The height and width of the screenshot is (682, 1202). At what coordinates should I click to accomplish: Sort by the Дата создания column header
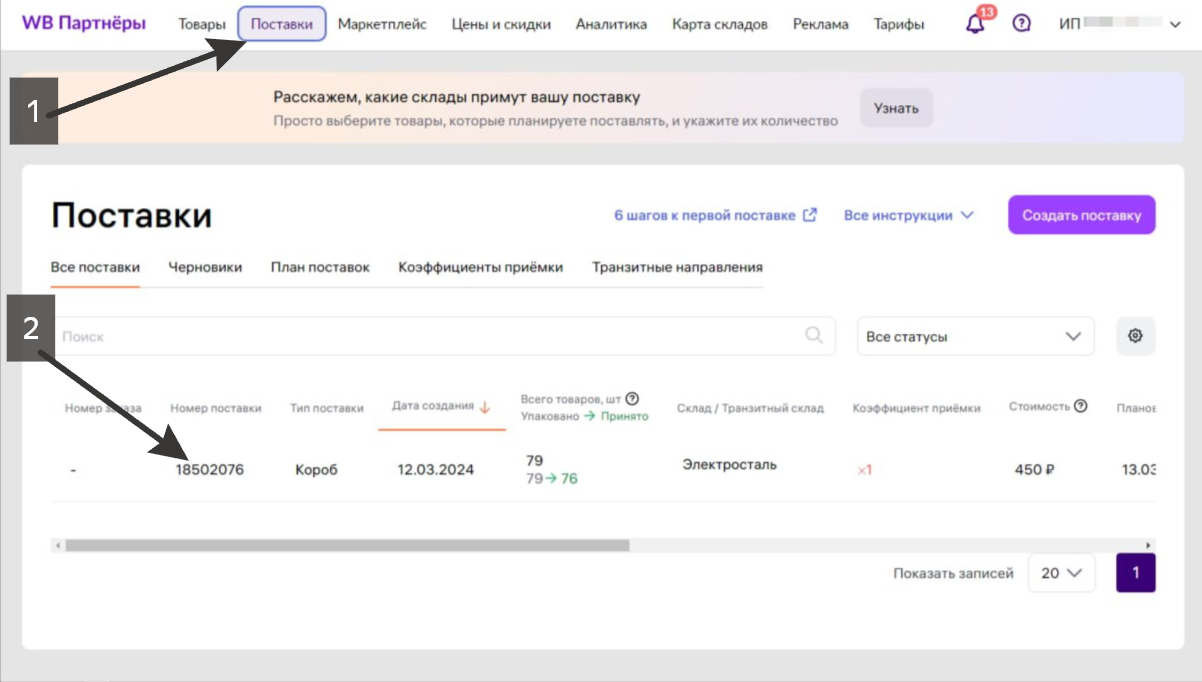(x=433, y=406)
